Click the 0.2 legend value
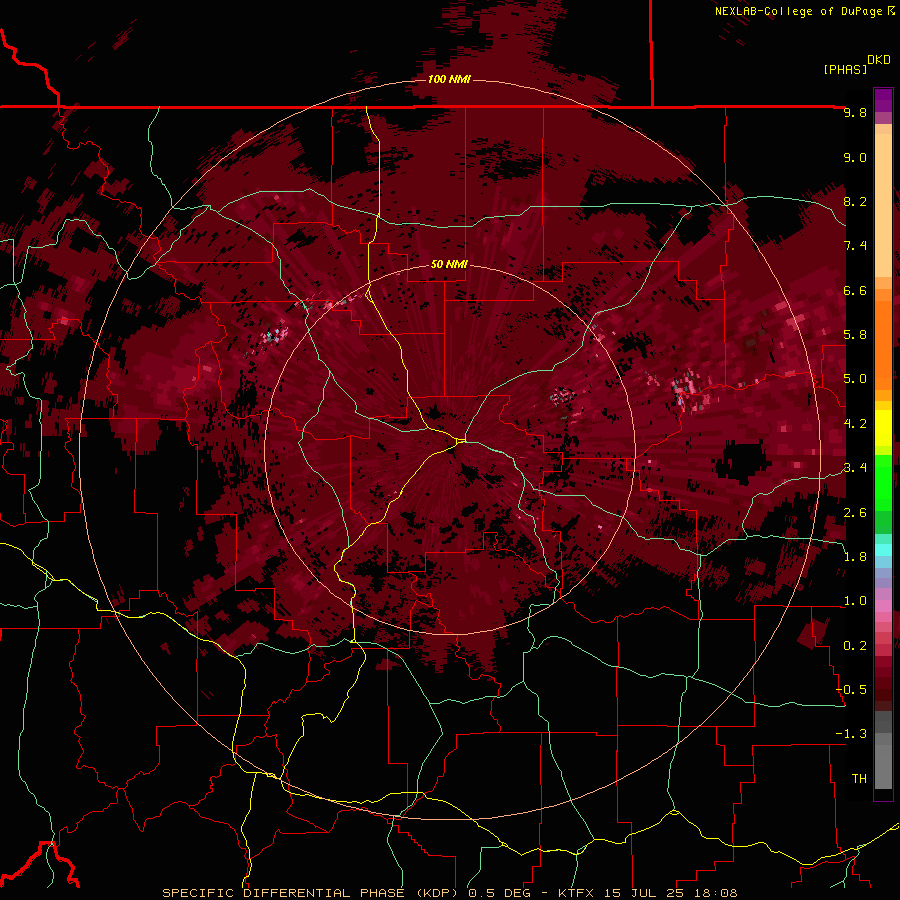Image resolution: width=900 pixels, height=900 pixels. [x=855, y=646]
